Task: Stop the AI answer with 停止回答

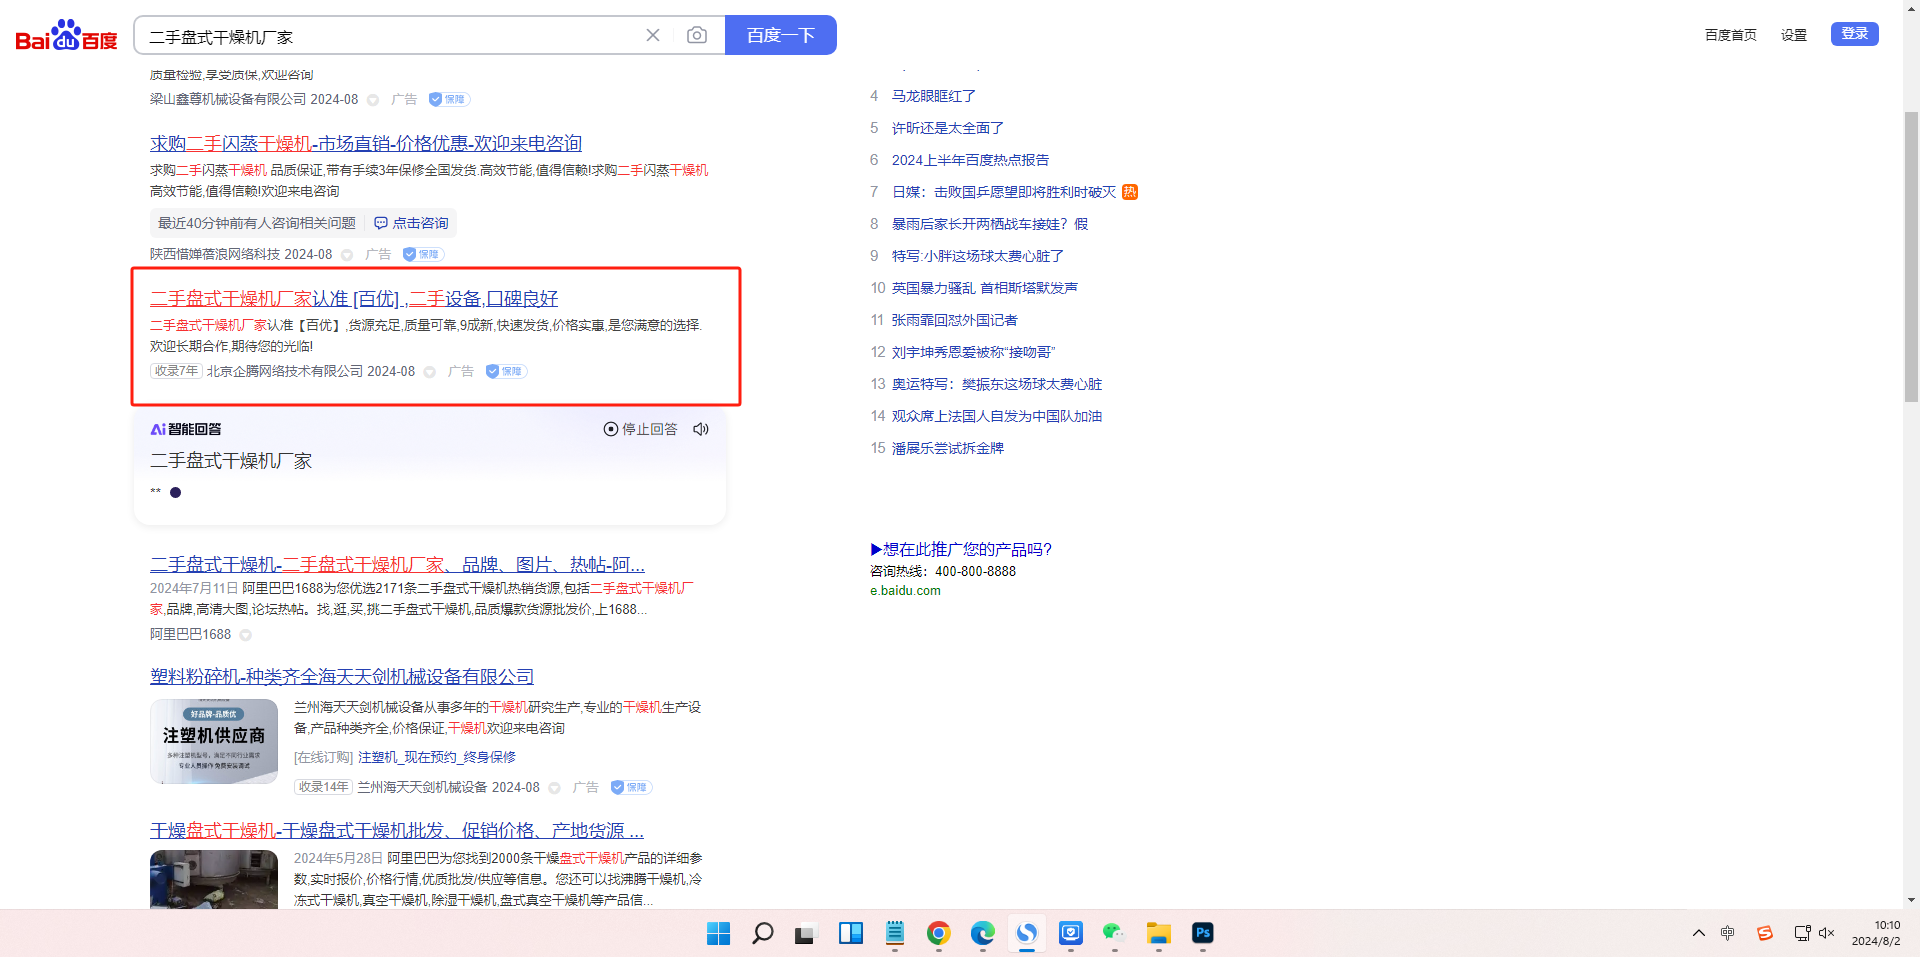Action: [x=640, y=429]
